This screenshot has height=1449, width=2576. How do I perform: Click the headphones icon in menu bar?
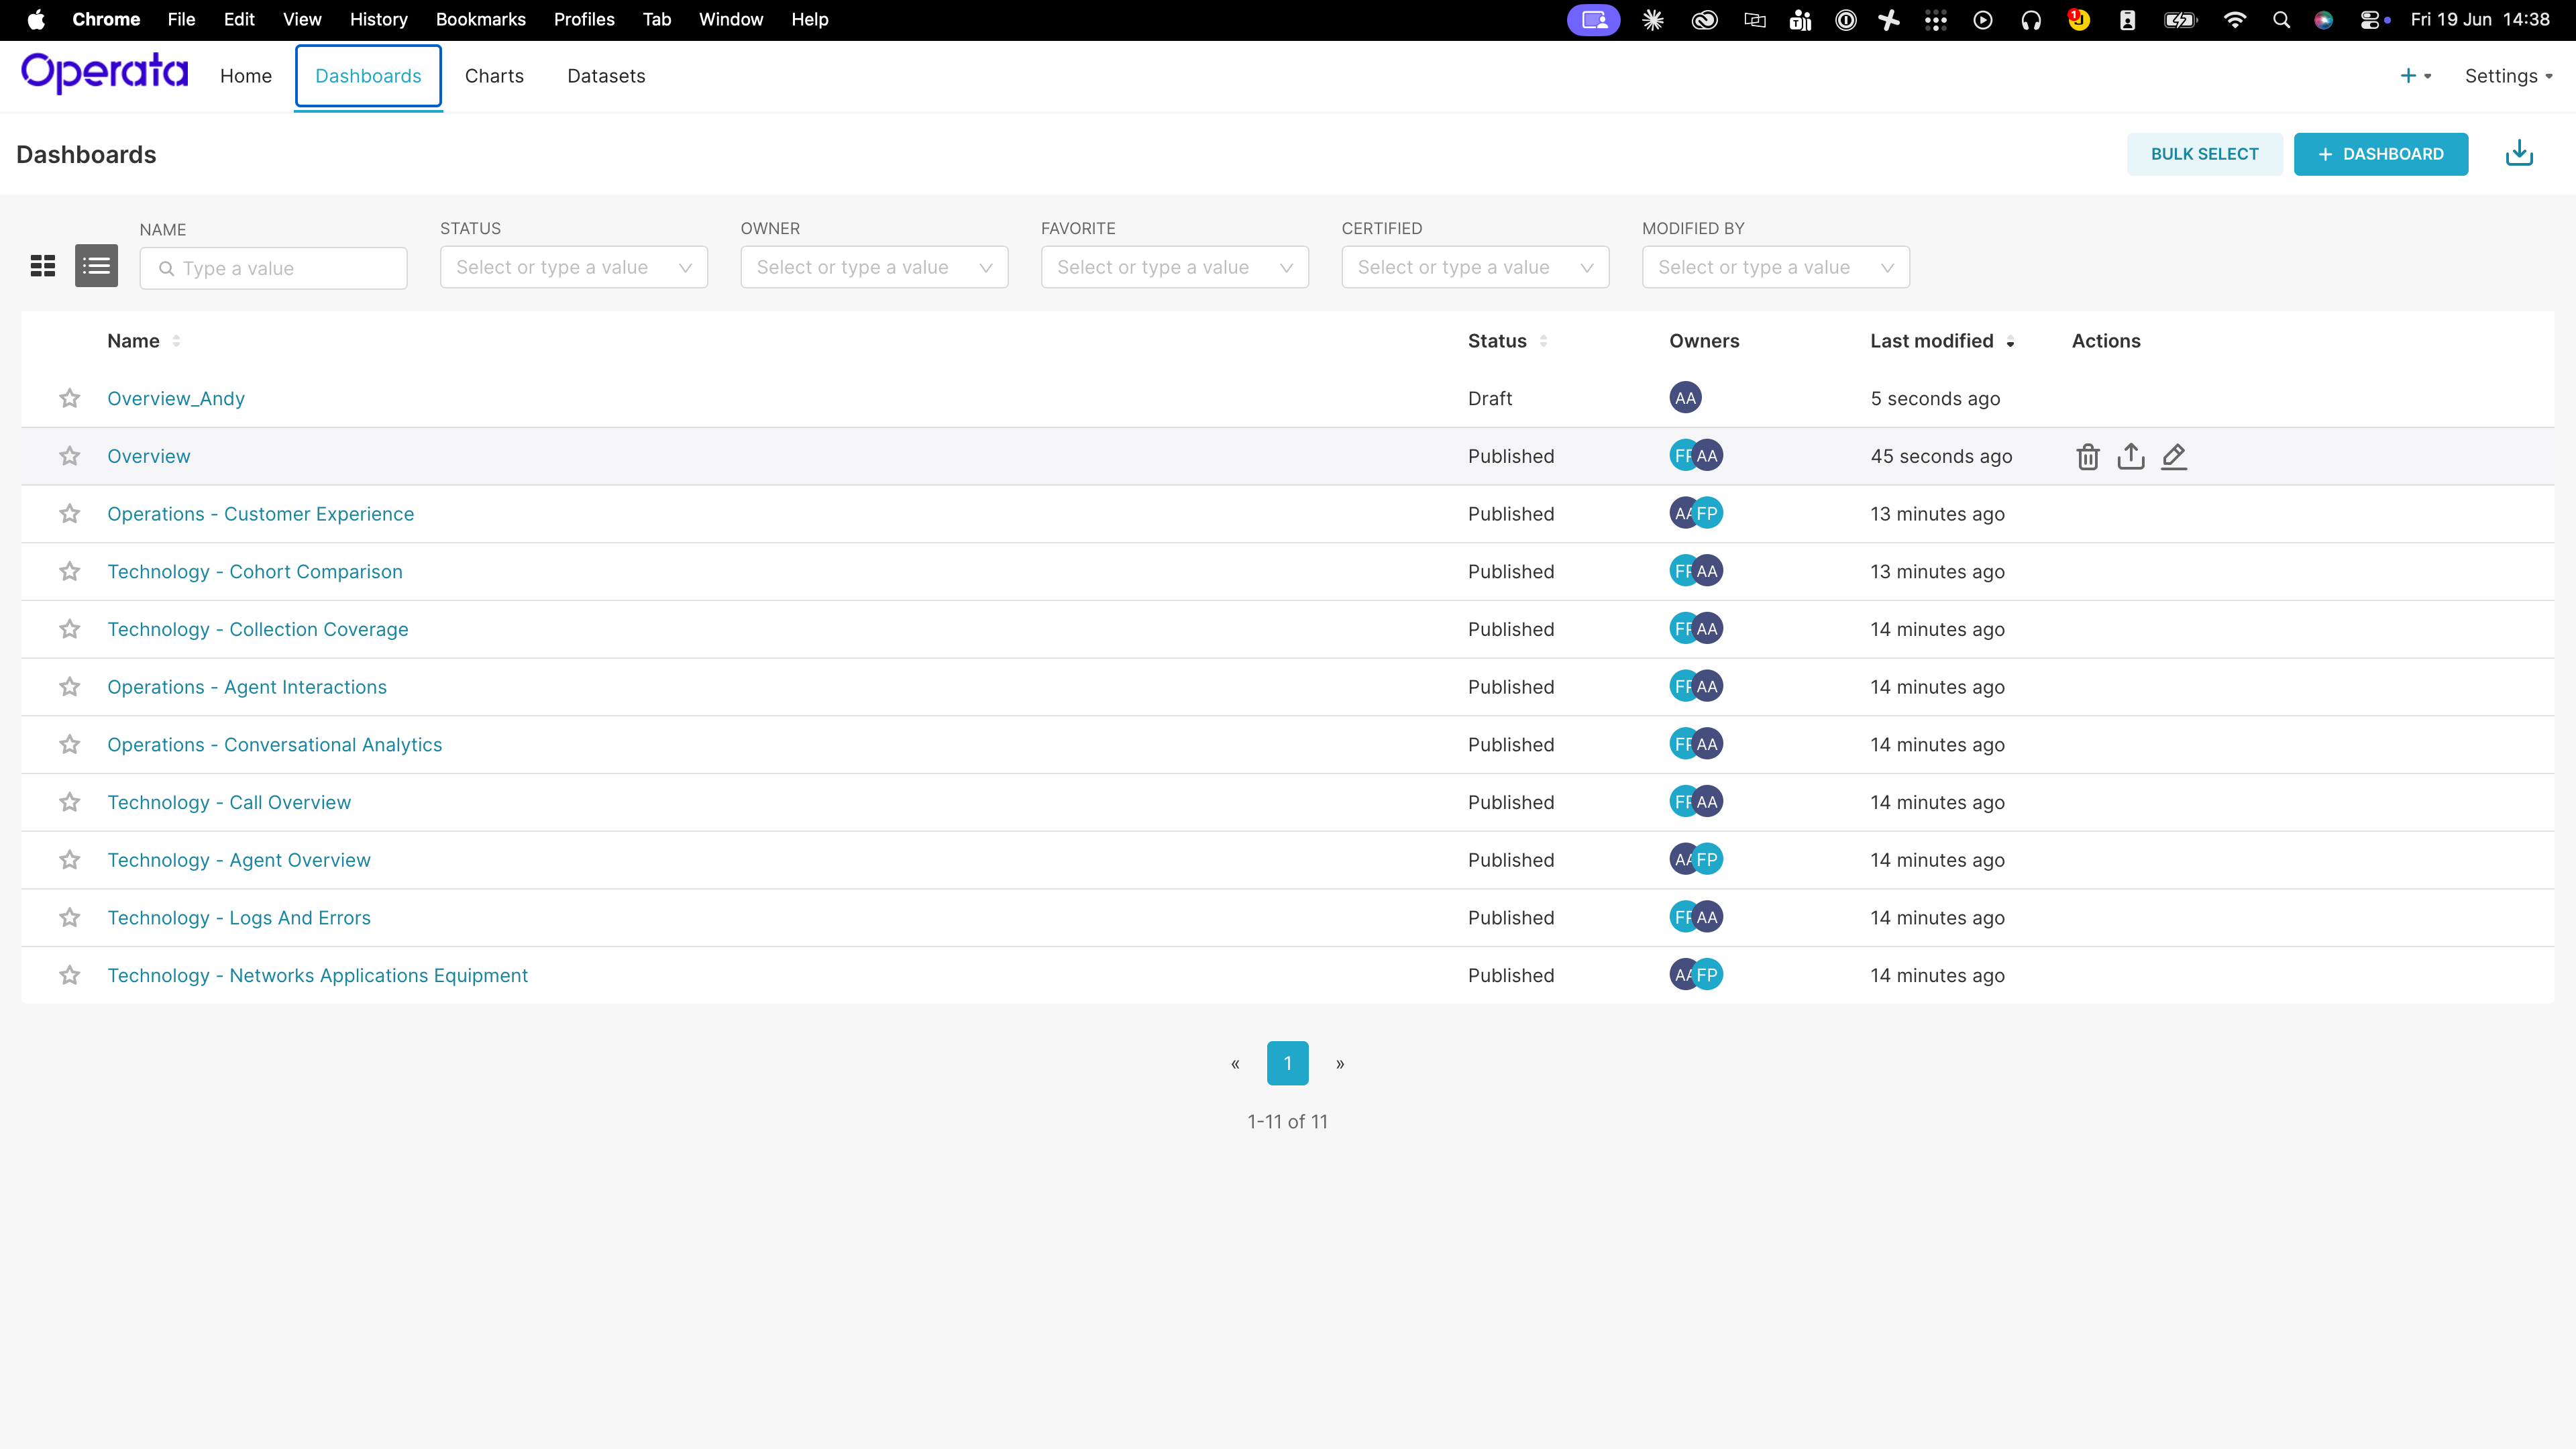[x=2030, y=19]
